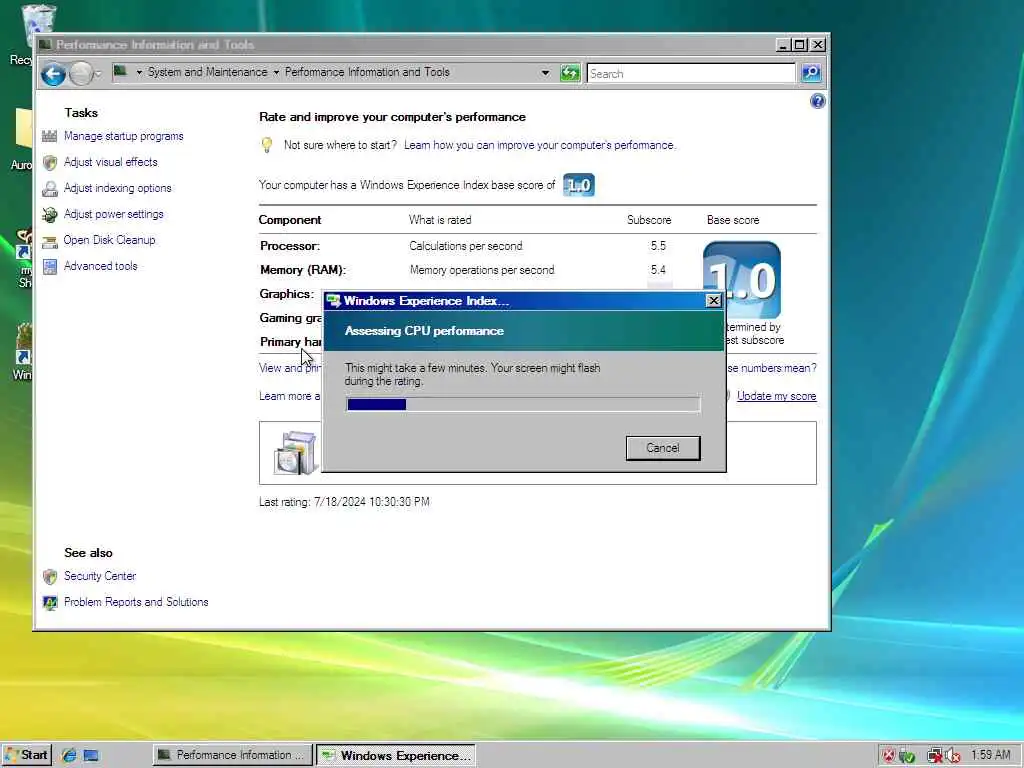Screen dimensions: 1024x768
Task: Launch Internet Explorer from Quick Launch
Action: pyautogui.click(x=69, y=756)
